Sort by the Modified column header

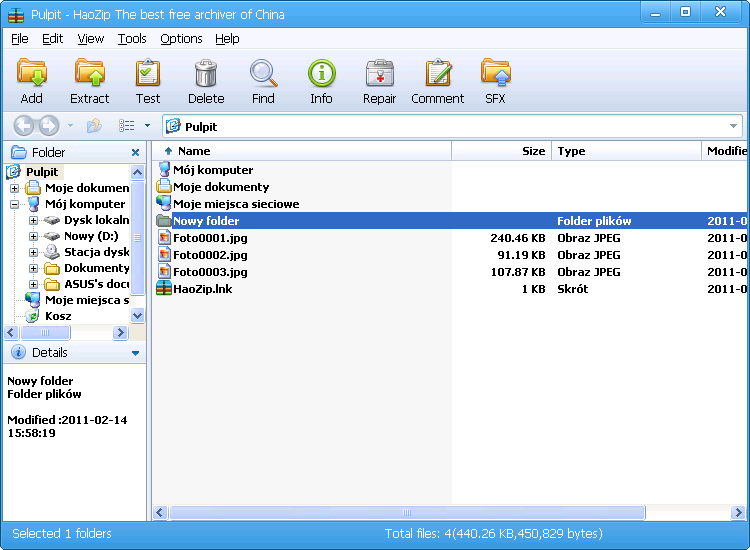tap(725, 151)
